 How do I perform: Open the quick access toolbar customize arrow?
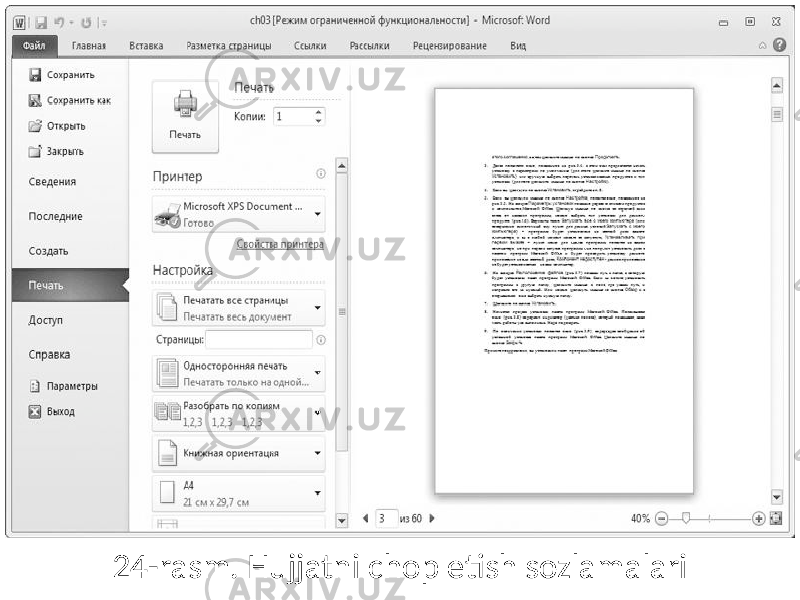coord(104,22)
